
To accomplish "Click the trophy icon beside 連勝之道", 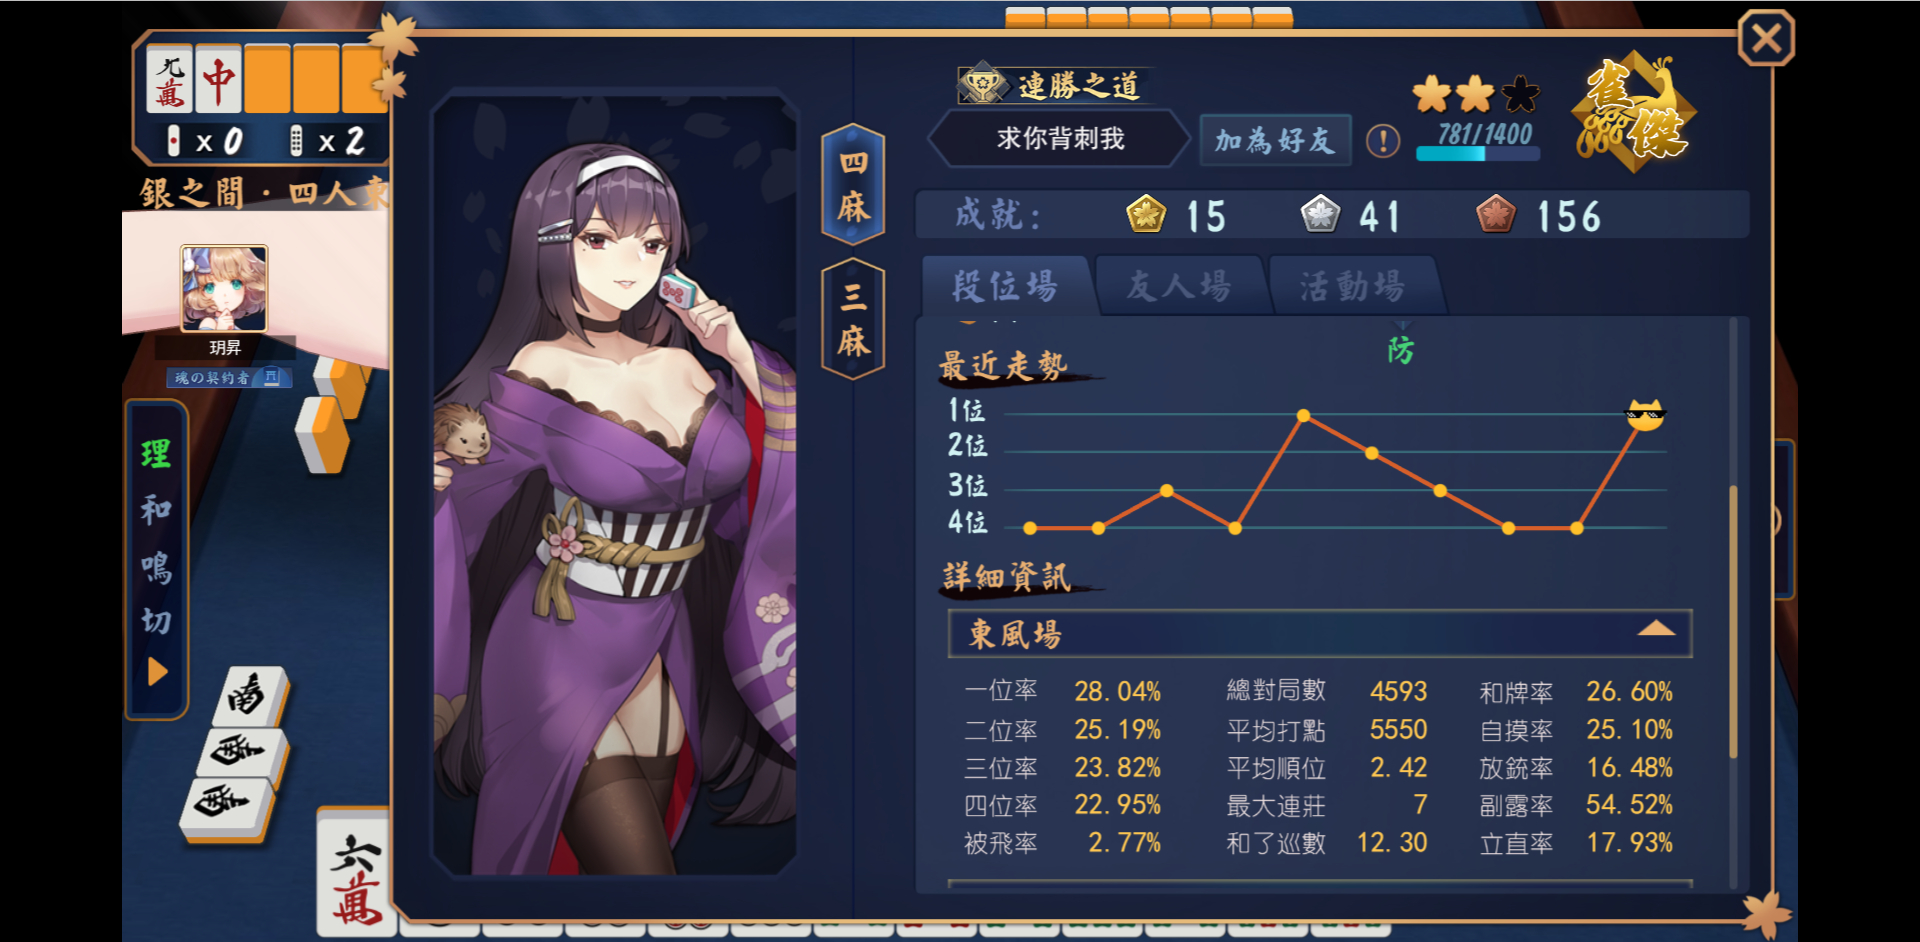I will click(983, 85).
